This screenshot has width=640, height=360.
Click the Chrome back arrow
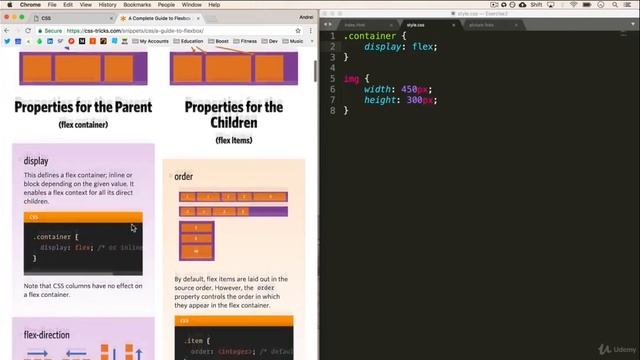[x=7, y=31]
